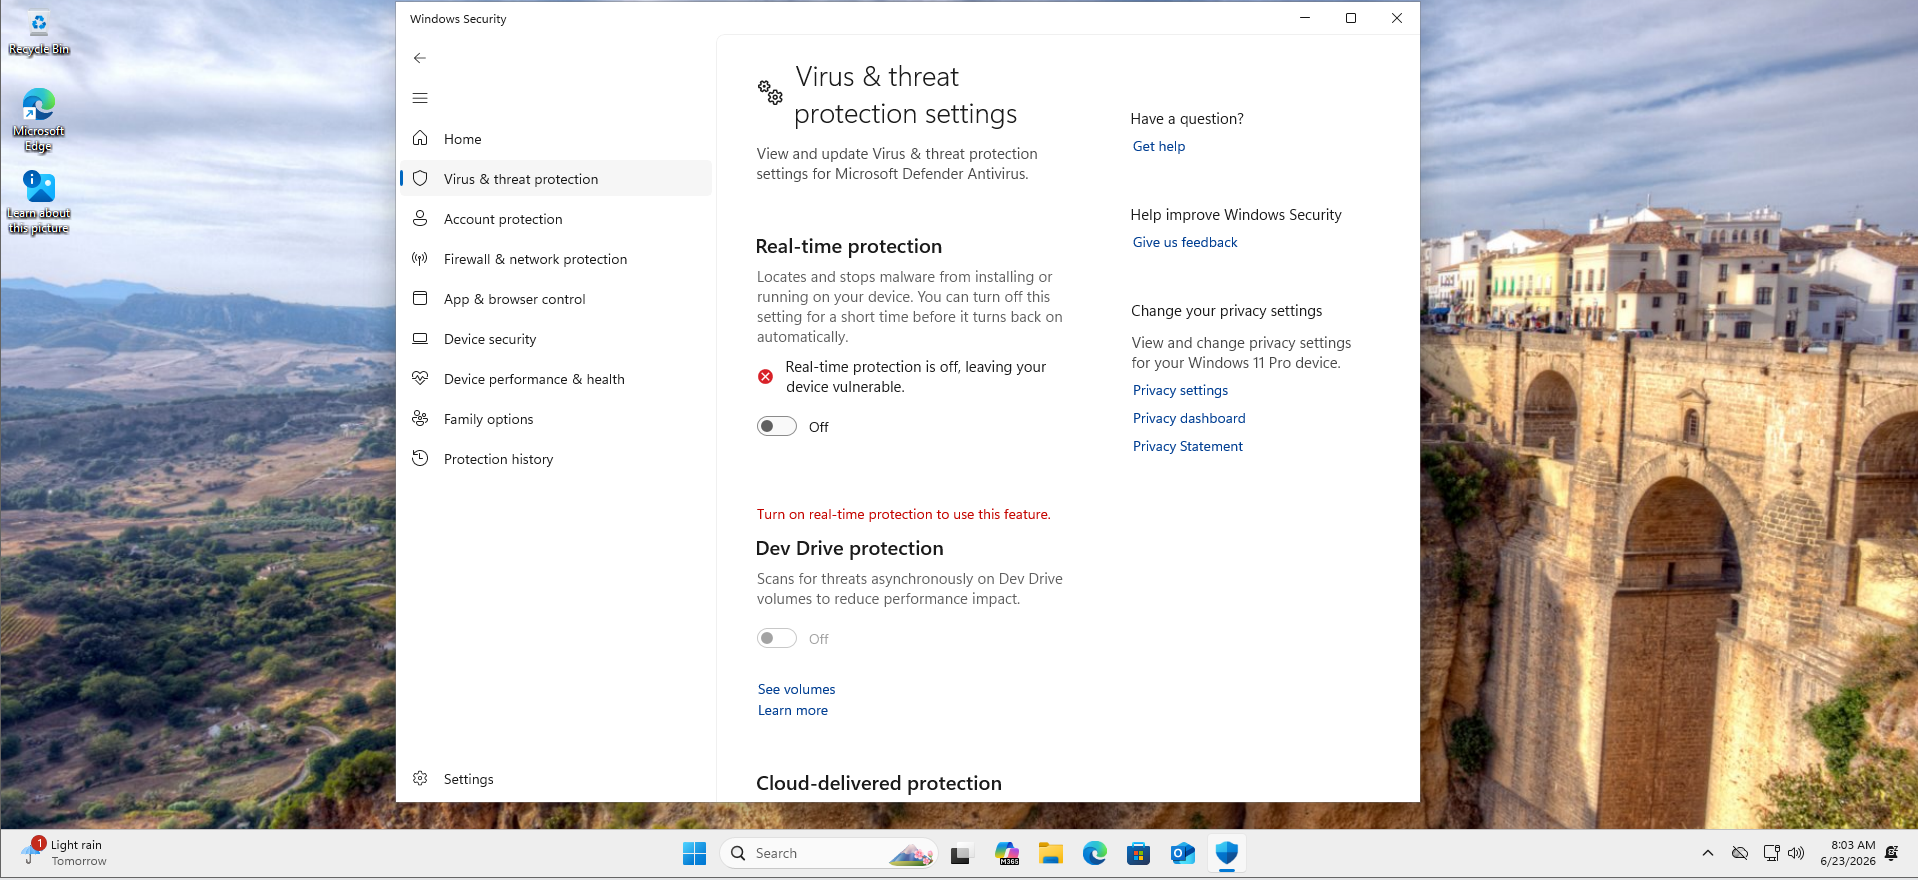
Task: Click the disabled Dev Drive protection toggle
Action: point(777,638)
